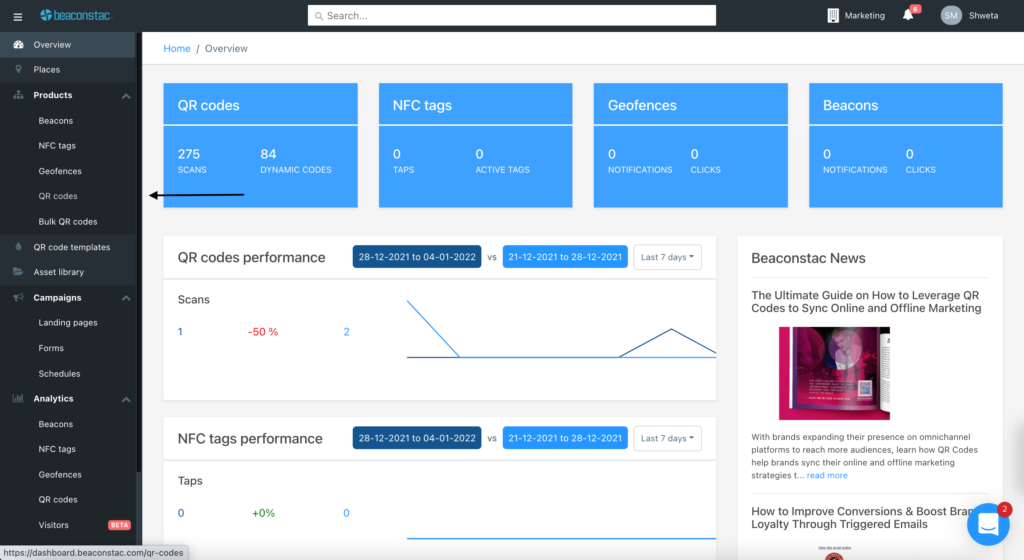Screen dimensions: 1024x560
Task: Click the Asset library folder icon
Action: (x=19, y=272)
